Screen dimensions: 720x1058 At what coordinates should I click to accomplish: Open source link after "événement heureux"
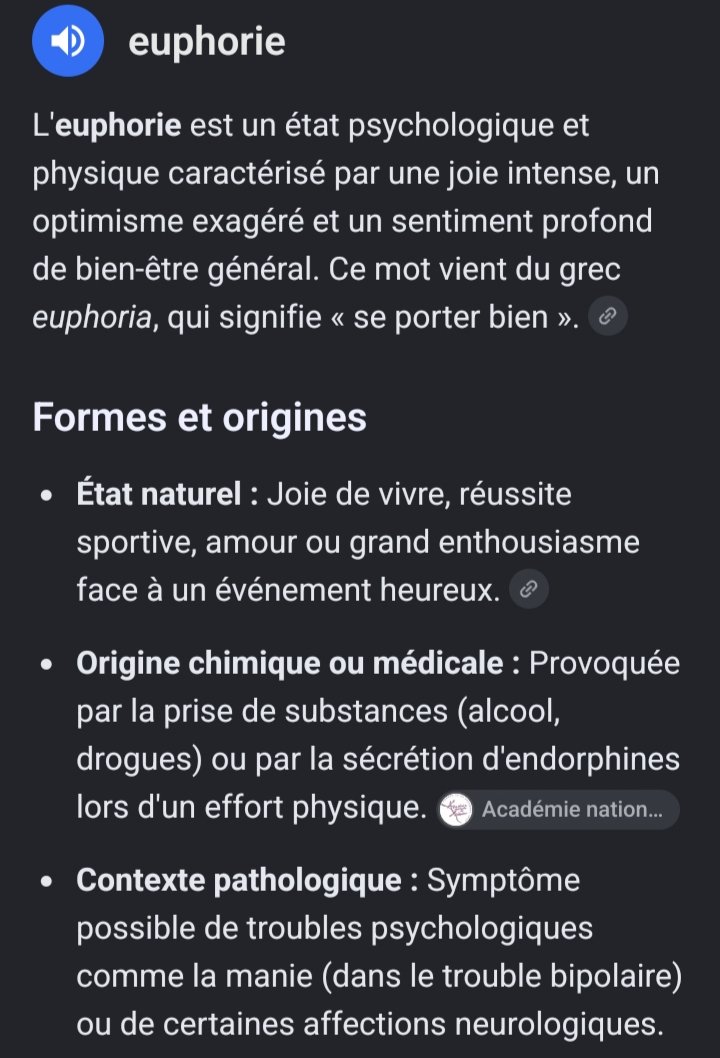pos(528,589)
